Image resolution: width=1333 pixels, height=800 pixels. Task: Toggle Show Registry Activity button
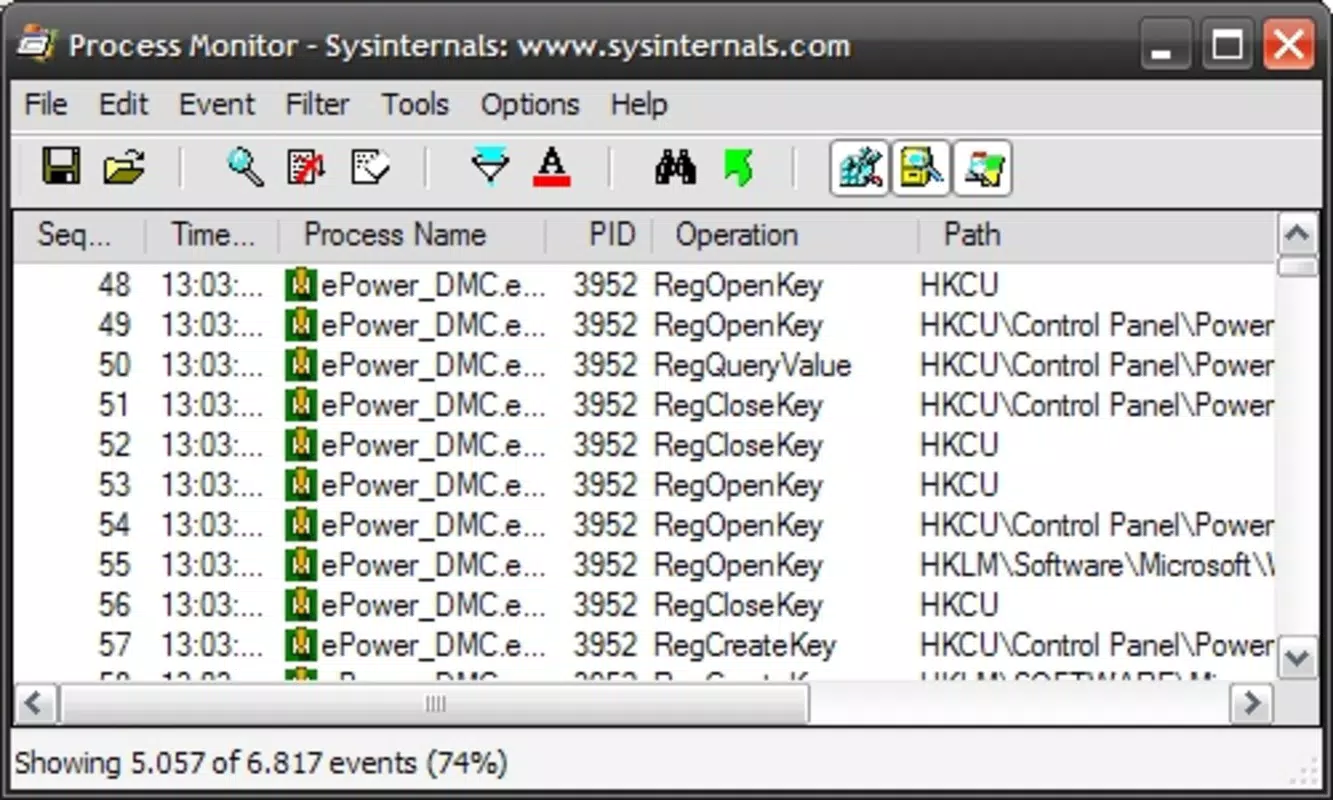[x=860, y=167]
